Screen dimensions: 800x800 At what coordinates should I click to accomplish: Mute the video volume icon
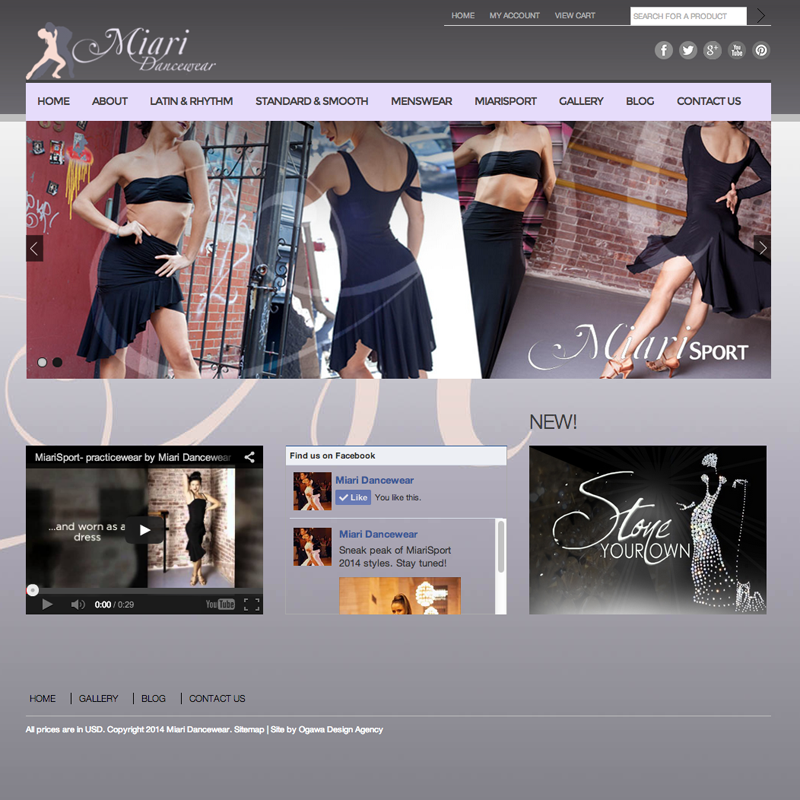[78, 605]
